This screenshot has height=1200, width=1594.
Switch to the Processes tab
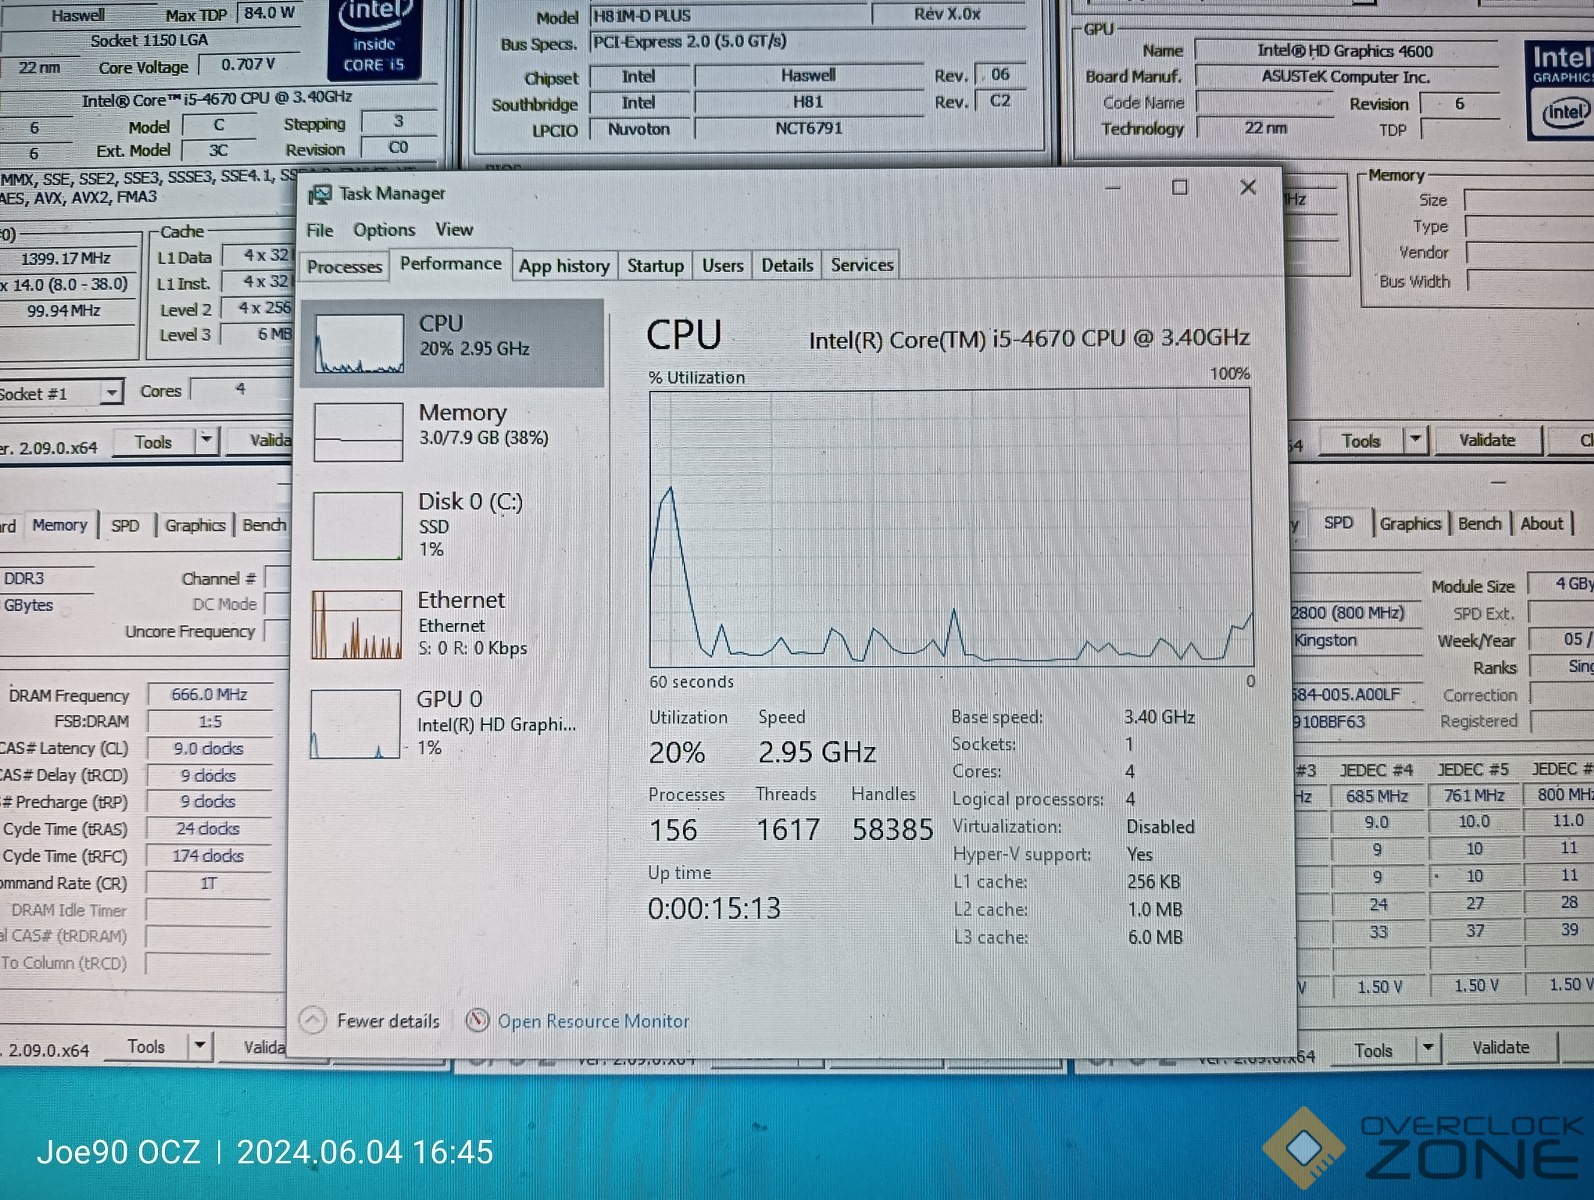pyautogui.click(x=344, y=267)
